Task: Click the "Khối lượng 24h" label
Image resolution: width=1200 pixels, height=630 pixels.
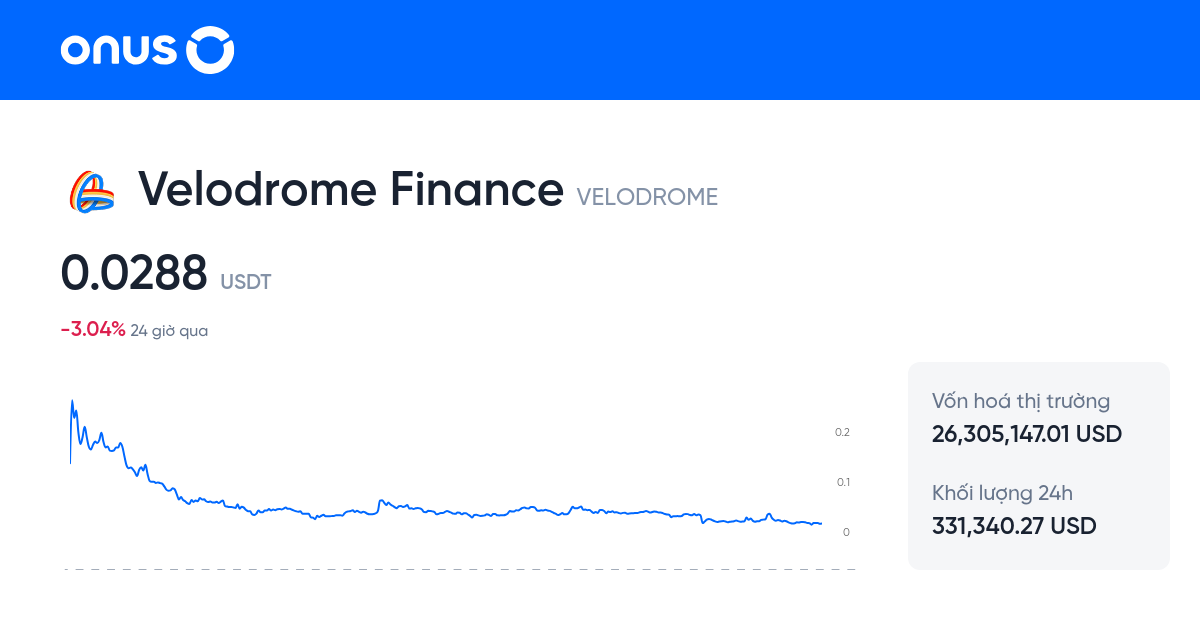Action: pyautogui.click(x=1002, y=493)
